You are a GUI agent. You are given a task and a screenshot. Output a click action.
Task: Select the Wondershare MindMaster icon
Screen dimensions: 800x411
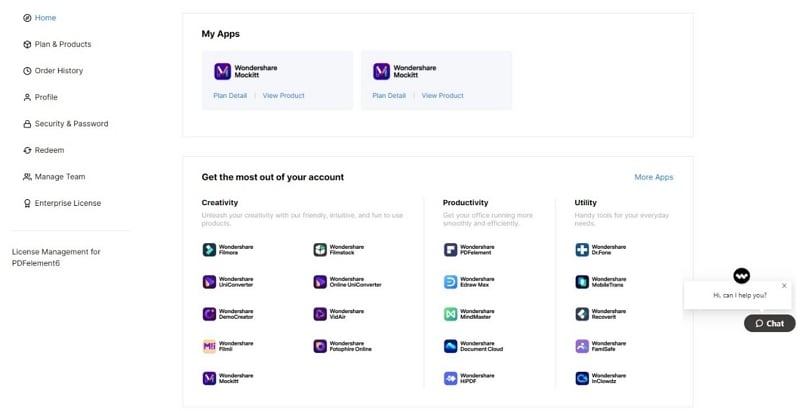450,314
